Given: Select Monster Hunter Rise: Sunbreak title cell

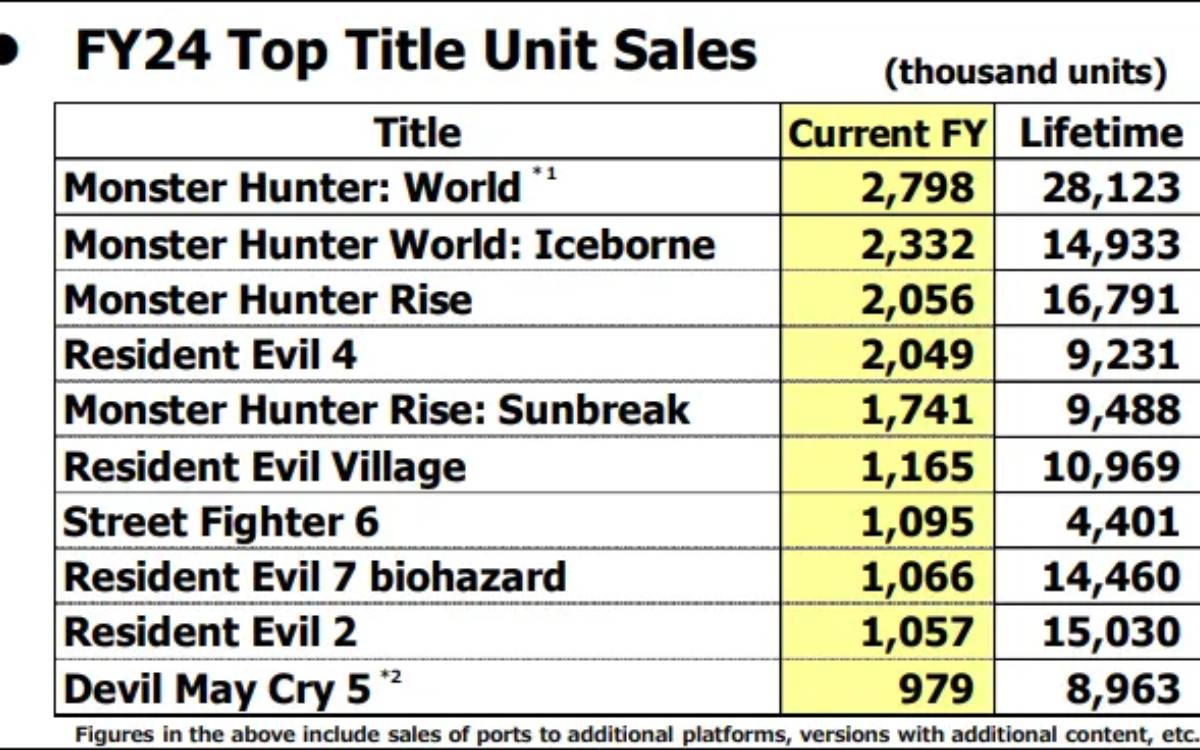Looking at the screenshot, I should coord(376,409).
